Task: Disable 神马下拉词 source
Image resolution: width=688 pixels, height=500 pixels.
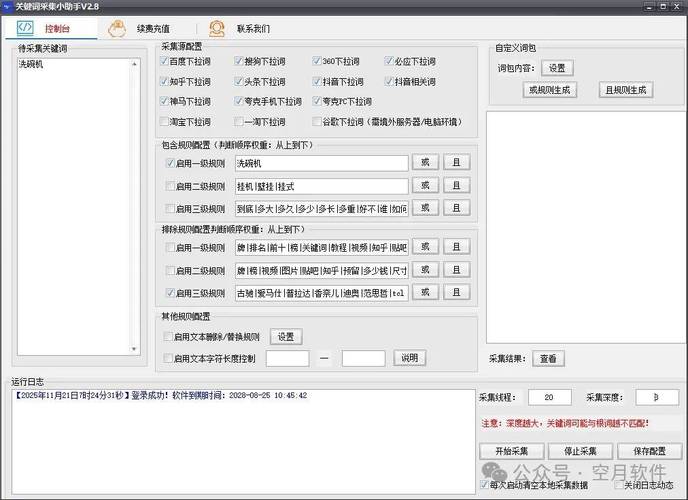Action: tap(164, 101)
